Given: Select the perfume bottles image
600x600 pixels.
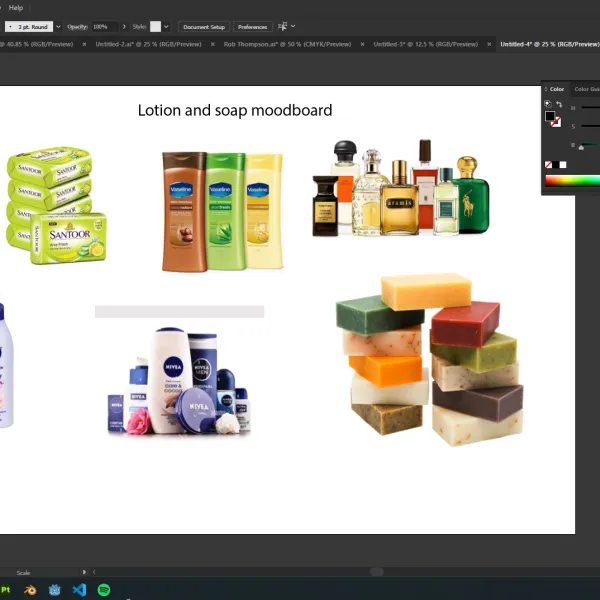Looking at the screenshot, I should tap(401, 188).
